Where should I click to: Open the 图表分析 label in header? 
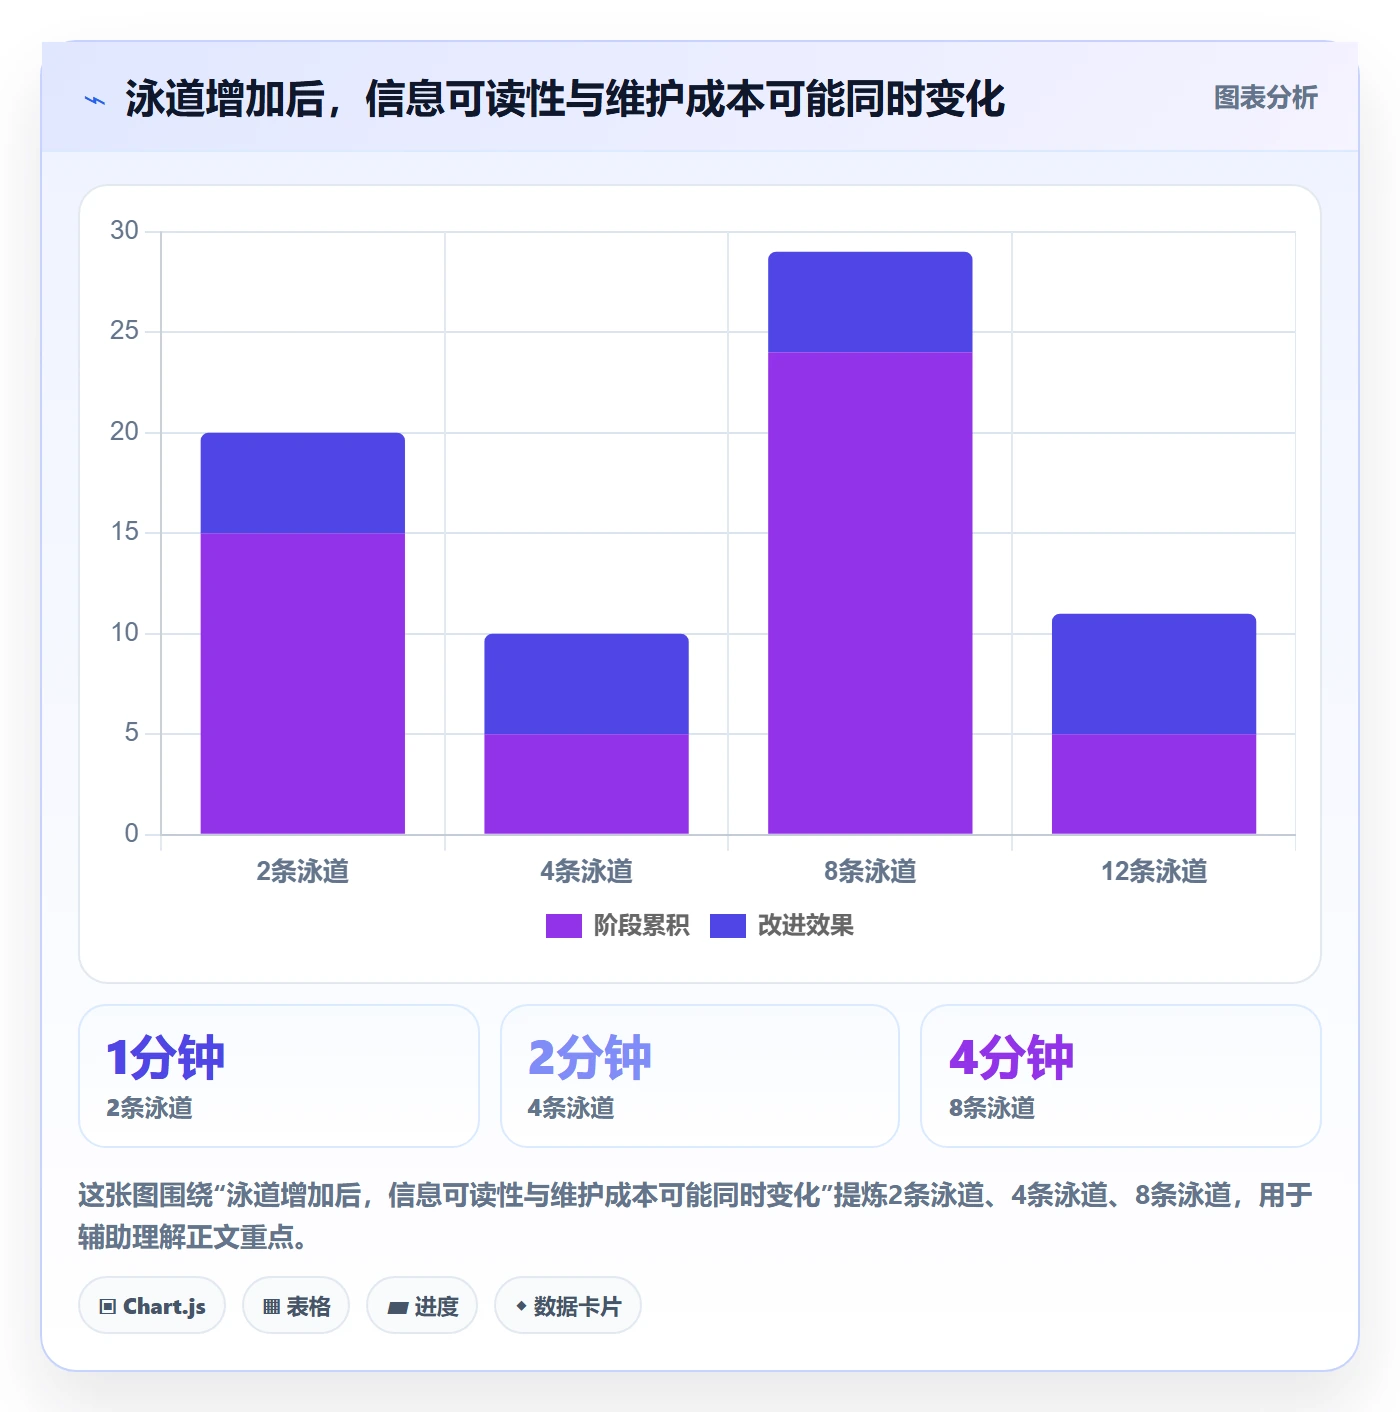pyautogui.click(x=1265, y=98)
